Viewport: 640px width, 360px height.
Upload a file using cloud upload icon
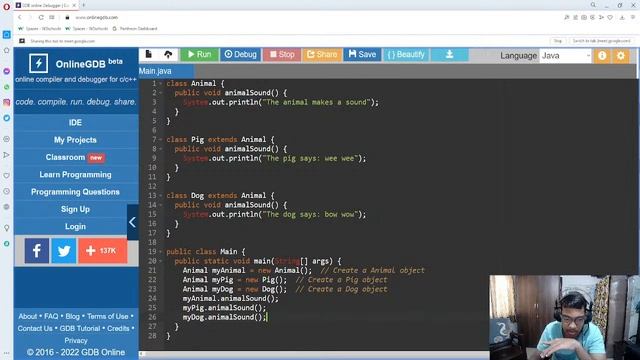pos(168,54)
